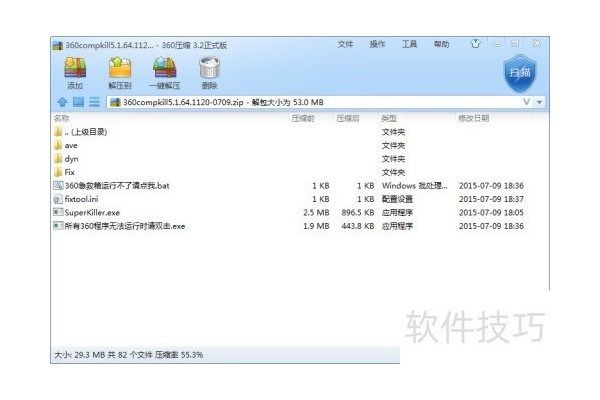Screen dimensions: 600x400
Task: Click the 360急救箱运行不了请点我.bat file icon
Action: pyautogui.click(x=58, y=185)
